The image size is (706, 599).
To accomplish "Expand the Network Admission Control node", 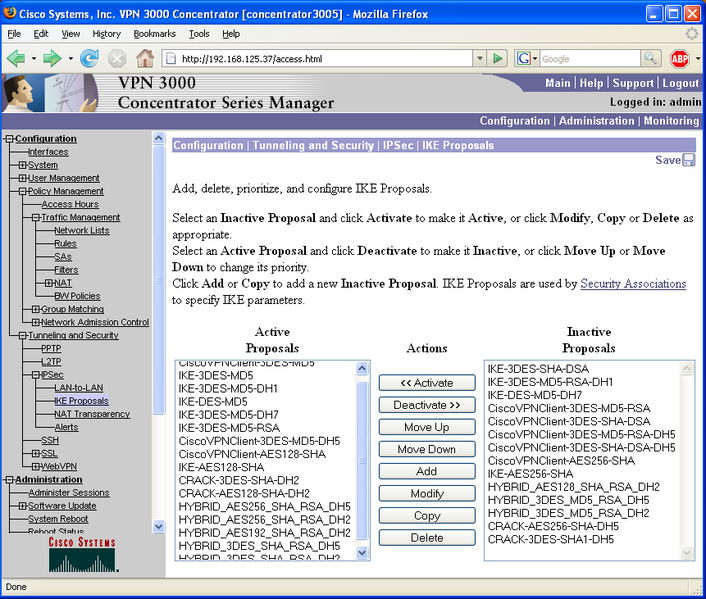I will 36,322.
